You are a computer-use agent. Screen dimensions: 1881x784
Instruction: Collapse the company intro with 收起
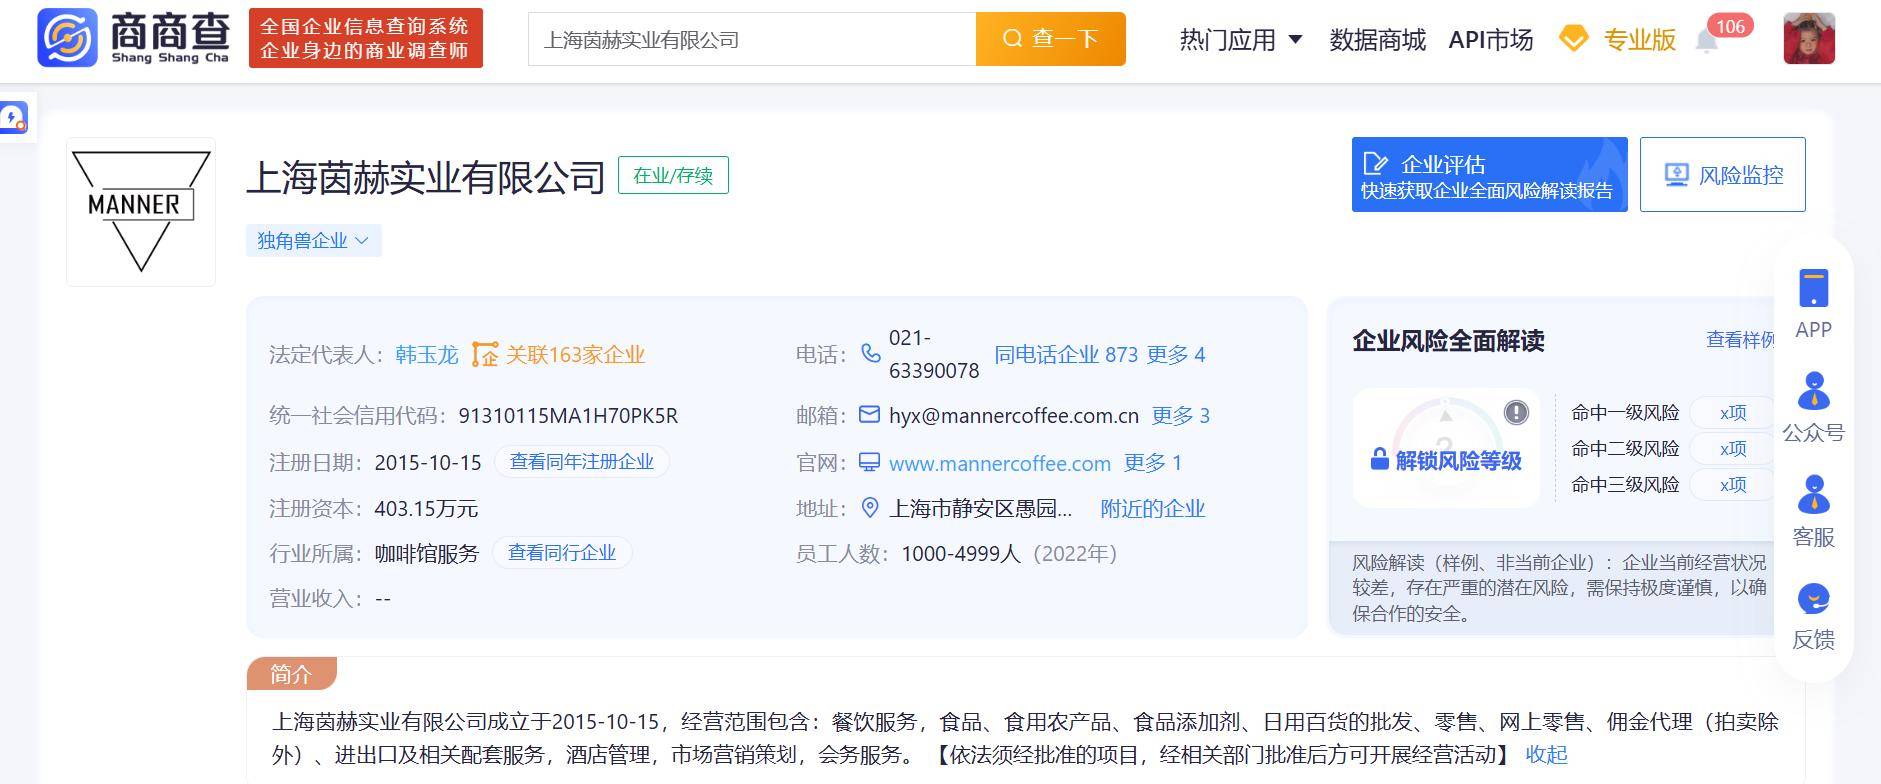coord(1546,754)
